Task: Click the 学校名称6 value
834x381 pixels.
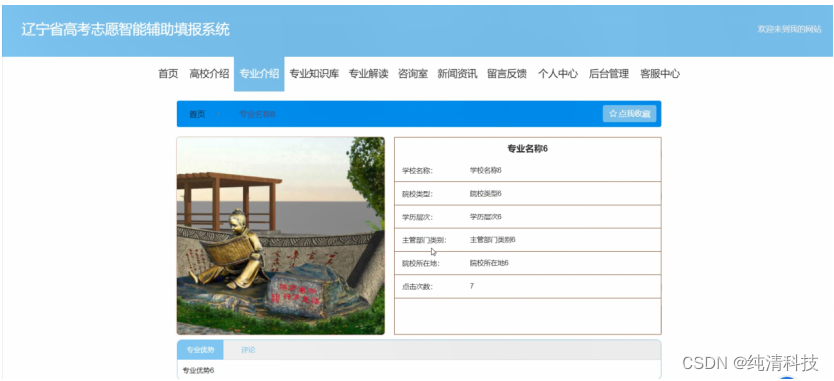Action: pos(485,170)
